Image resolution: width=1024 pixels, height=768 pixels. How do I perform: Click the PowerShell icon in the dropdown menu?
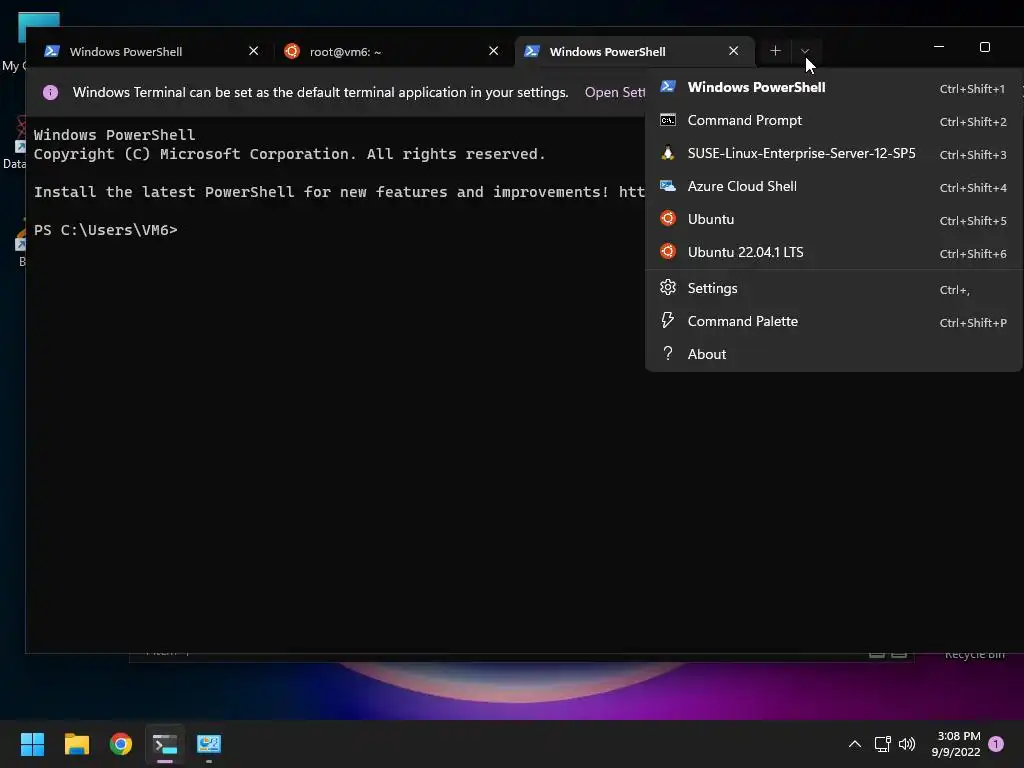667,87
